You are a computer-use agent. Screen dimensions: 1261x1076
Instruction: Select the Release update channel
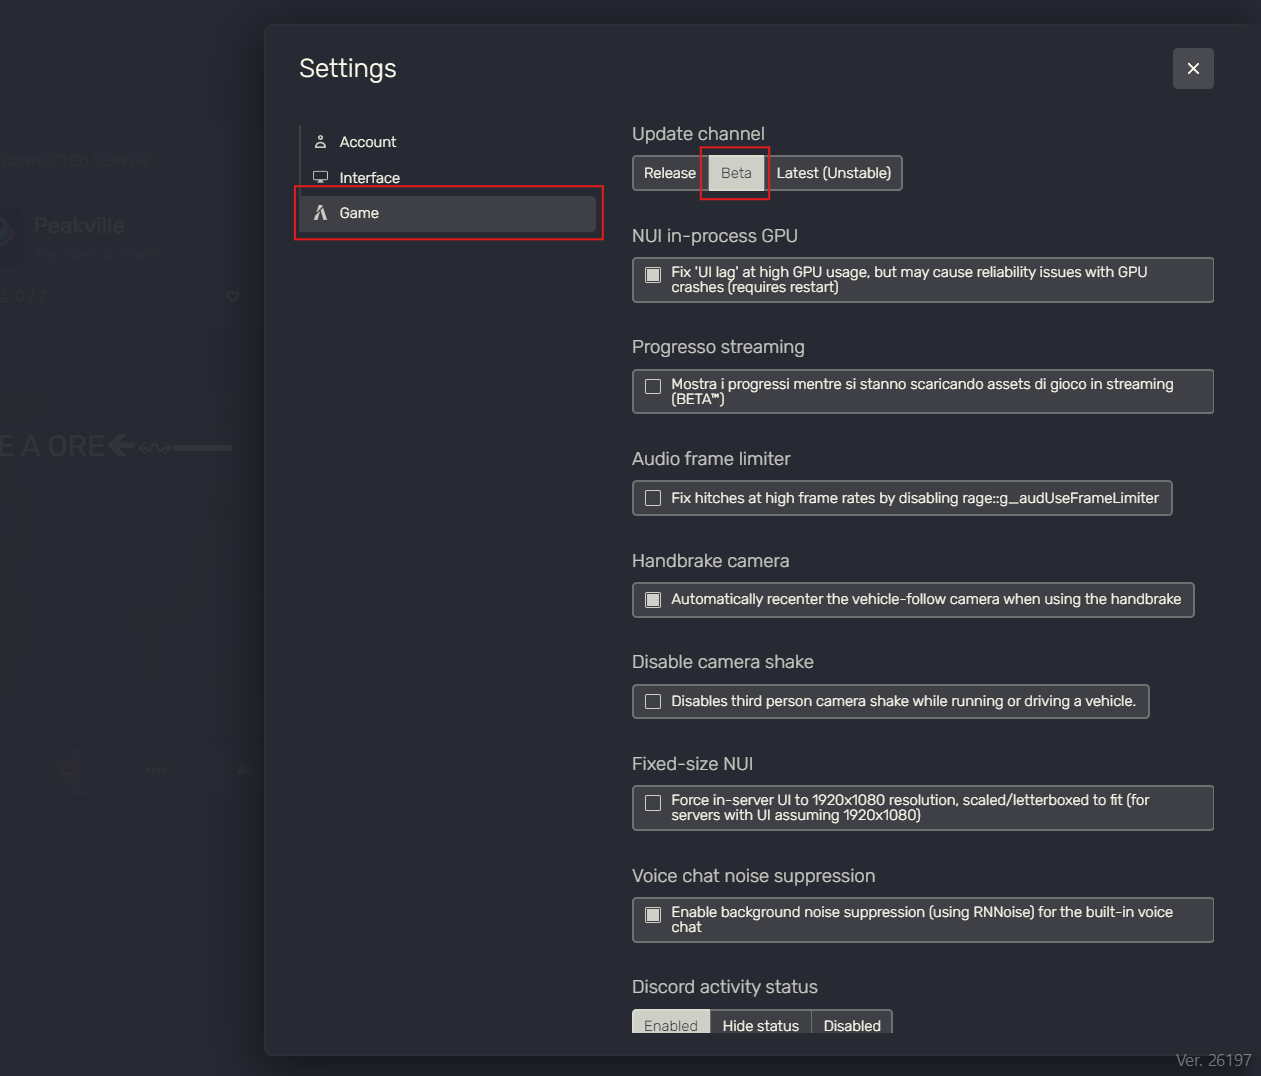(x=668, y=172)
